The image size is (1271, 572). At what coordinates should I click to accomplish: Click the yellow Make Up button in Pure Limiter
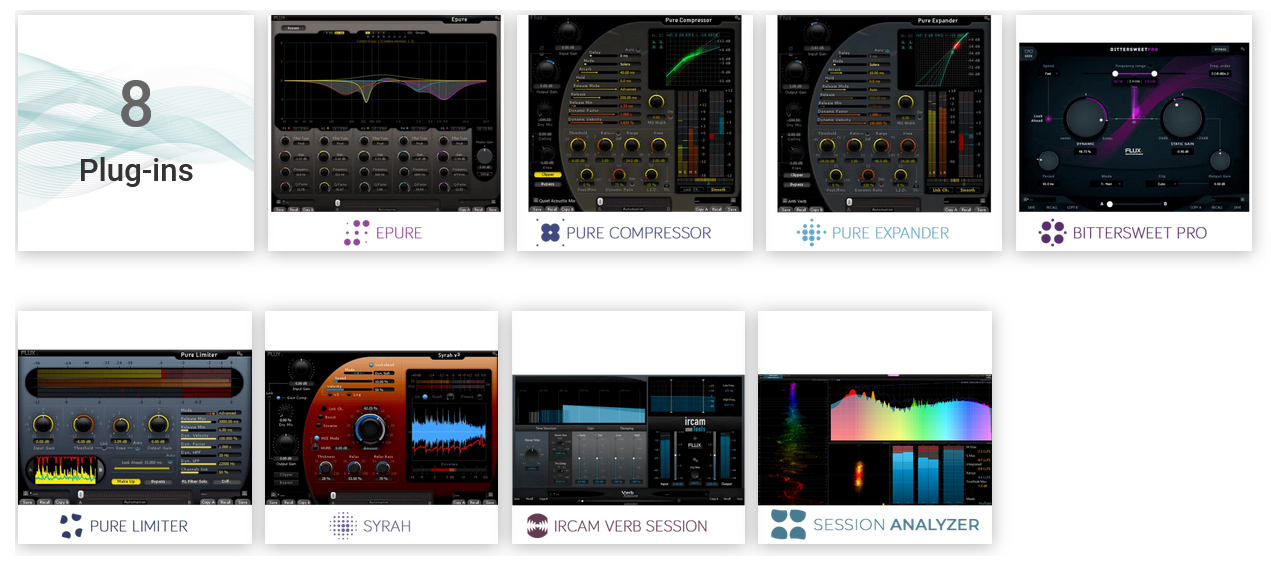(126, 481)
